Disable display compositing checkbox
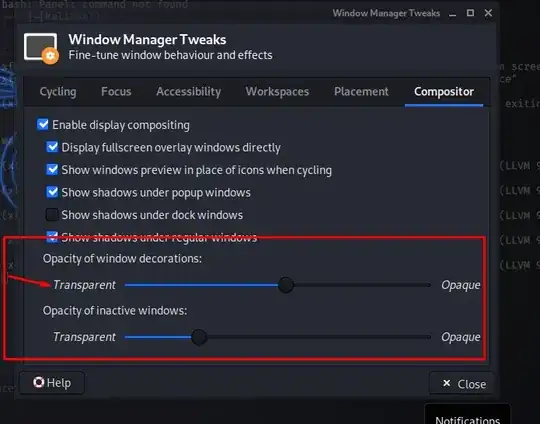The width and height of the screenshot is (540, 424). click(x=43, y=125)
